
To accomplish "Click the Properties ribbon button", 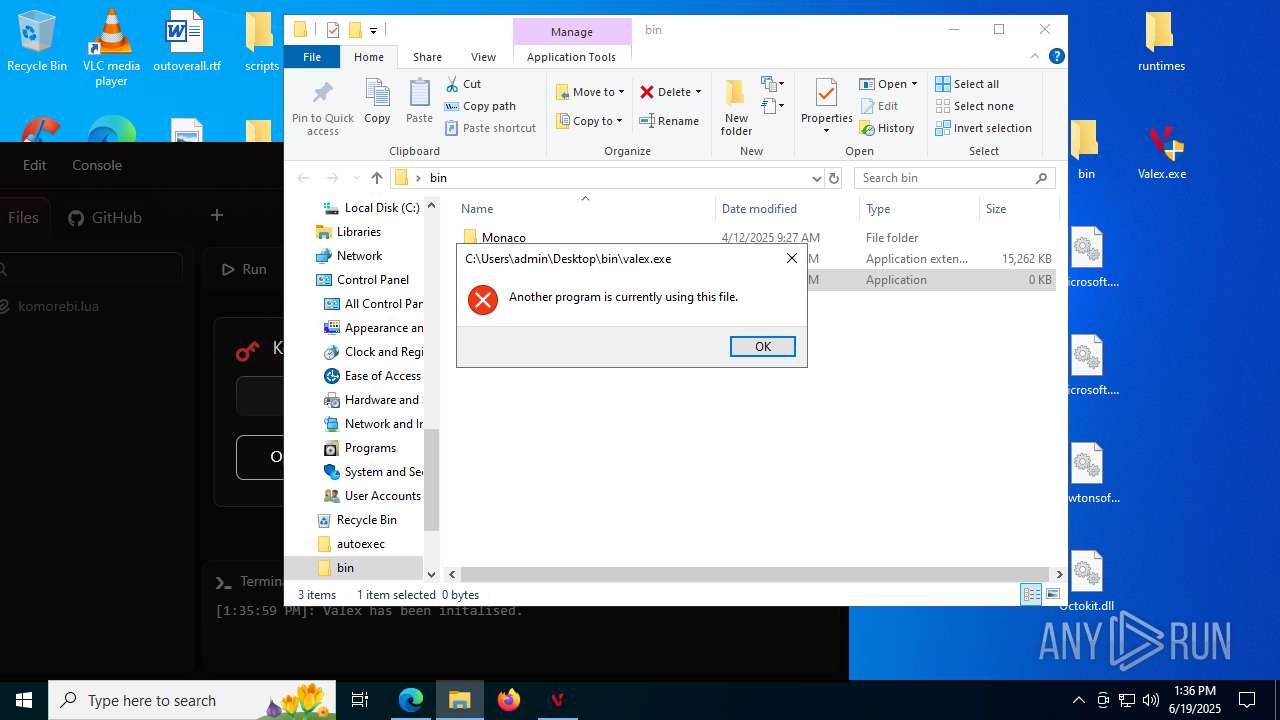I will 826,106.
